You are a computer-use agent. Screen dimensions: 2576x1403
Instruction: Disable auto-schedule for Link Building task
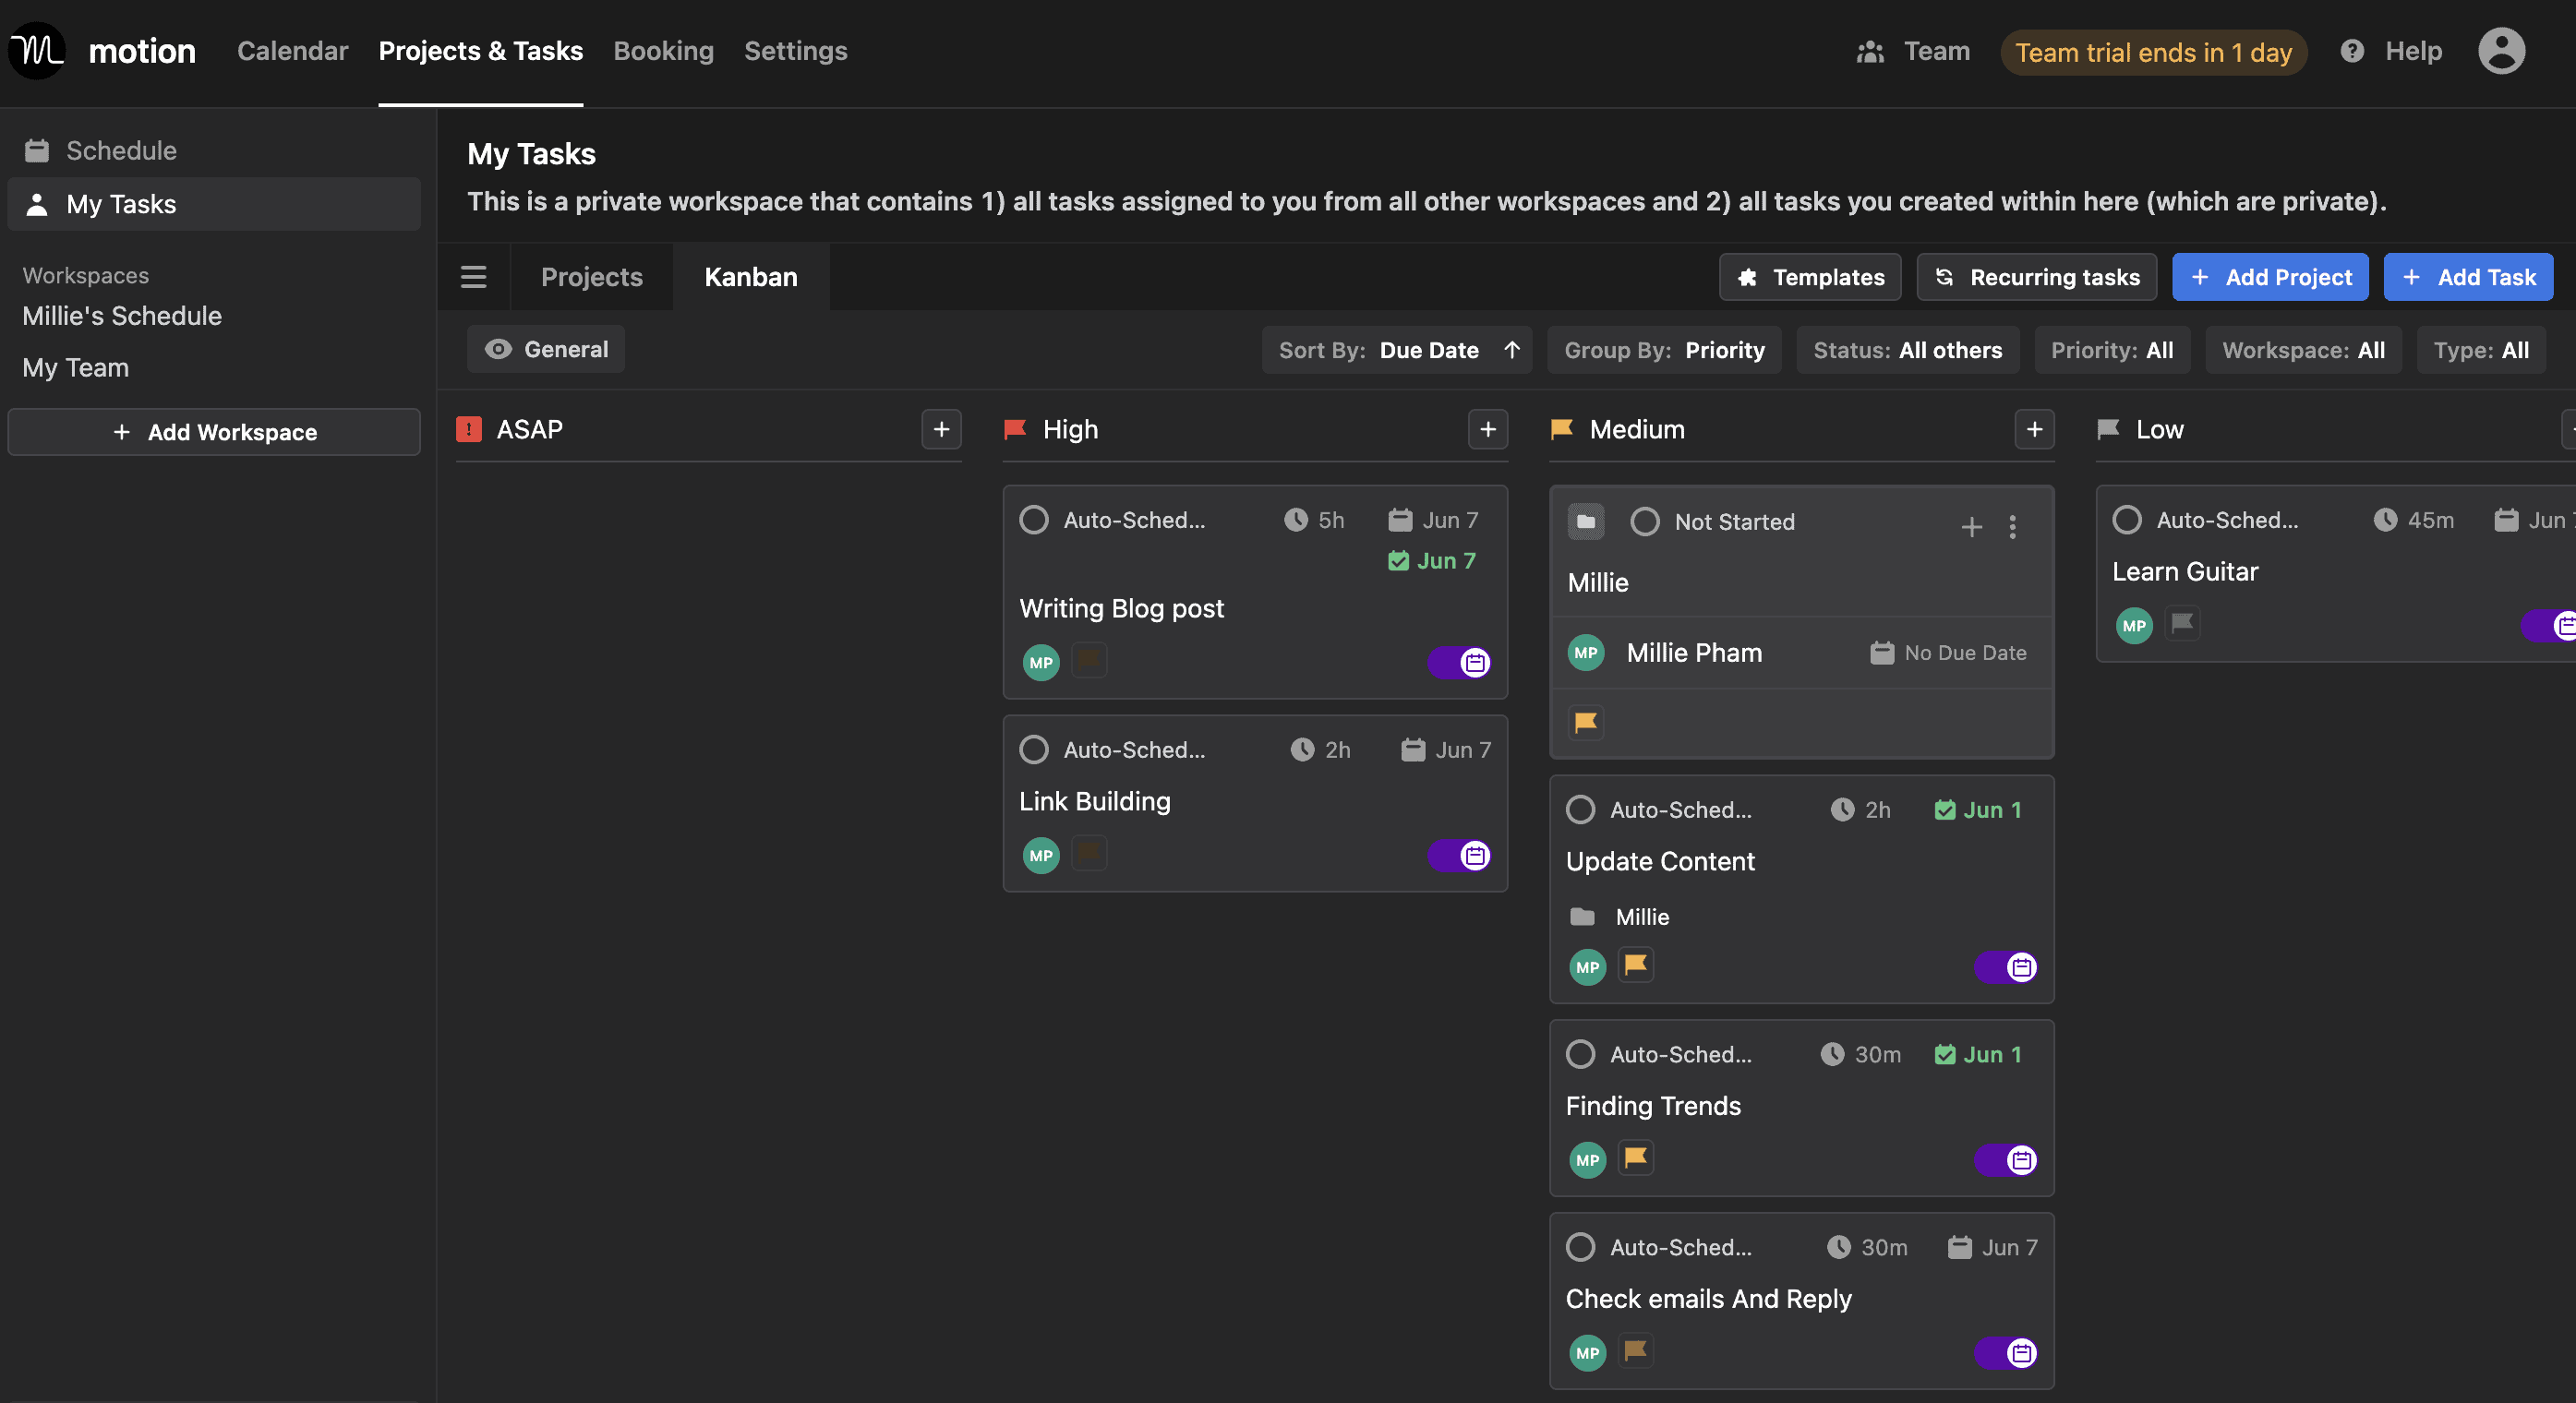pyautogui.click(x=1459, y=855)
